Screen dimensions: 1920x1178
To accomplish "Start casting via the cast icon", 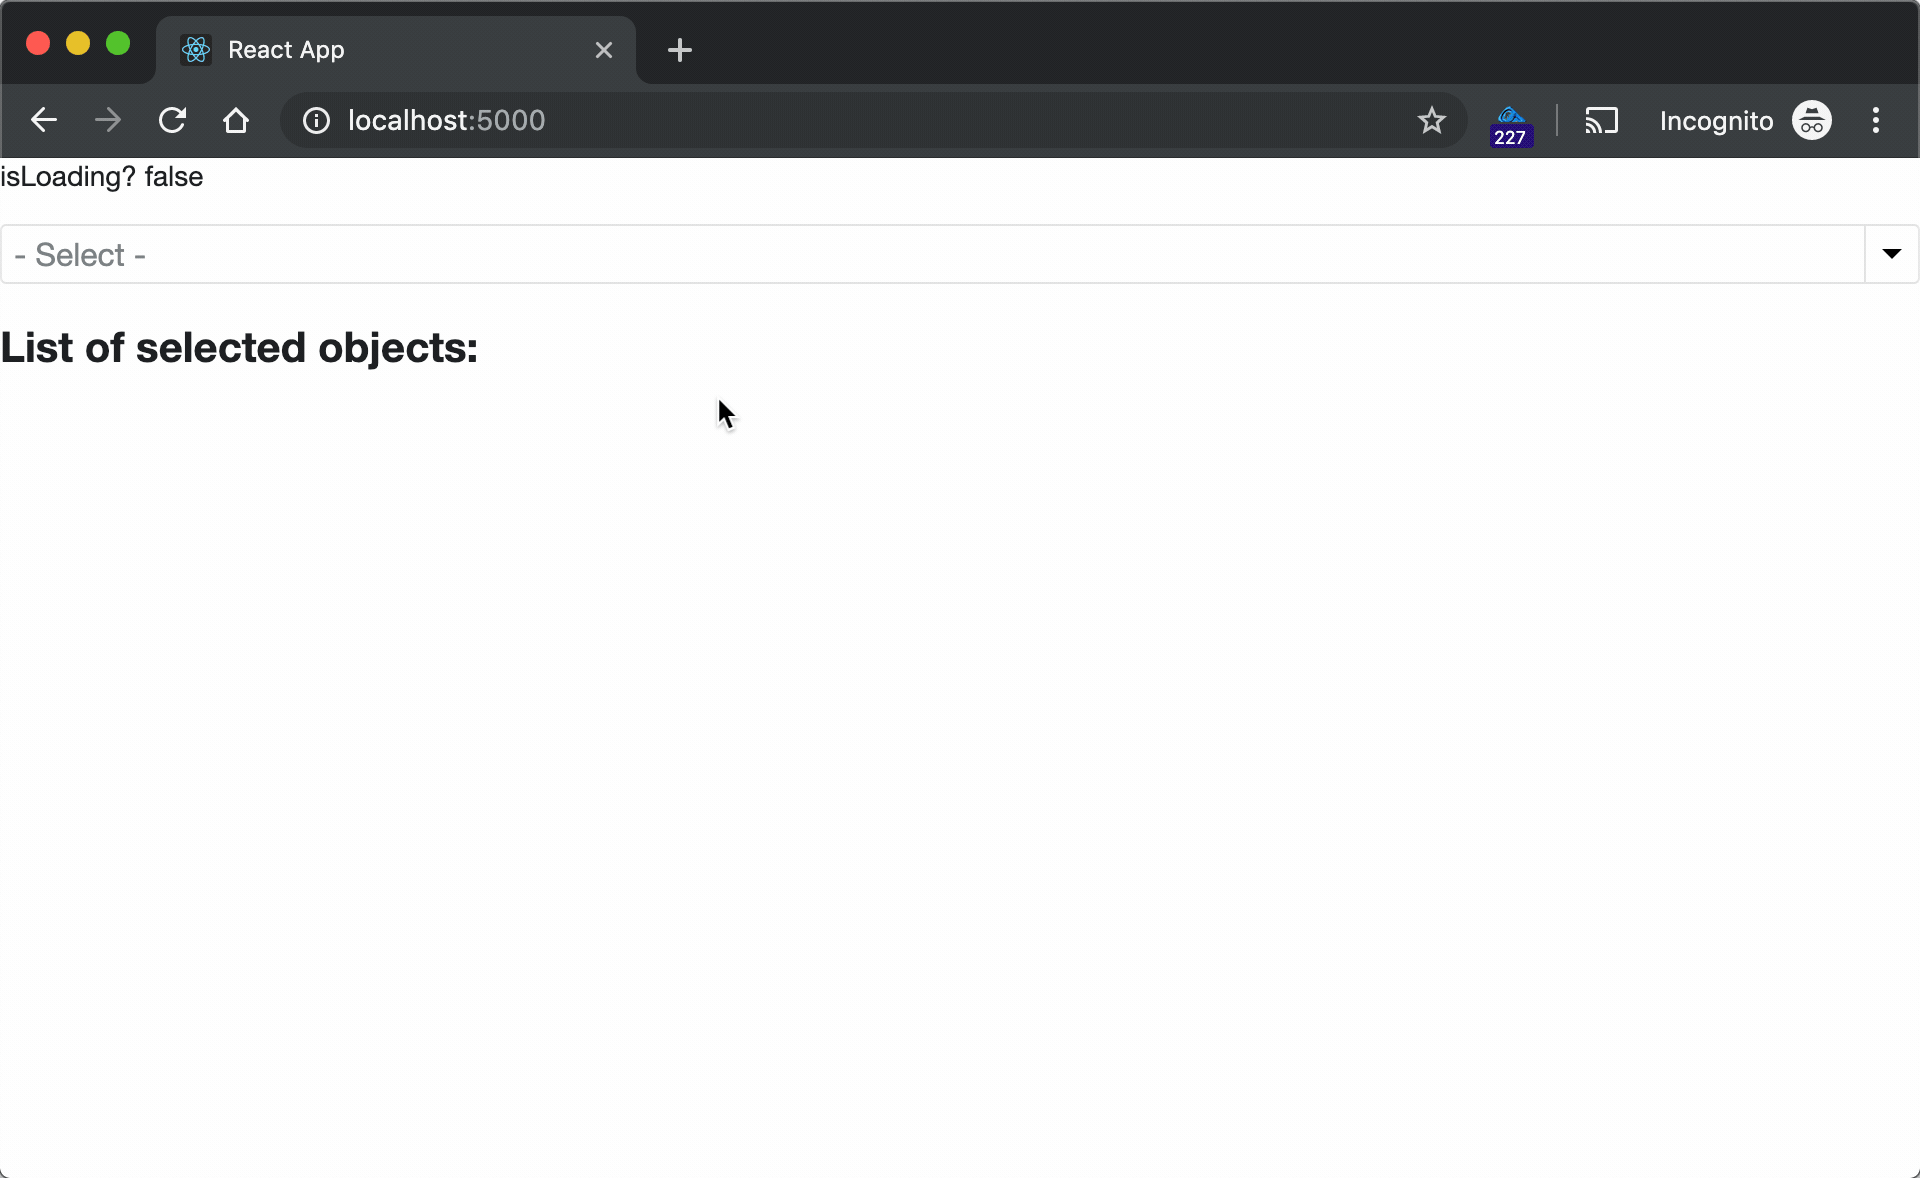I will pyautogui.click(x=1602, y=120).
